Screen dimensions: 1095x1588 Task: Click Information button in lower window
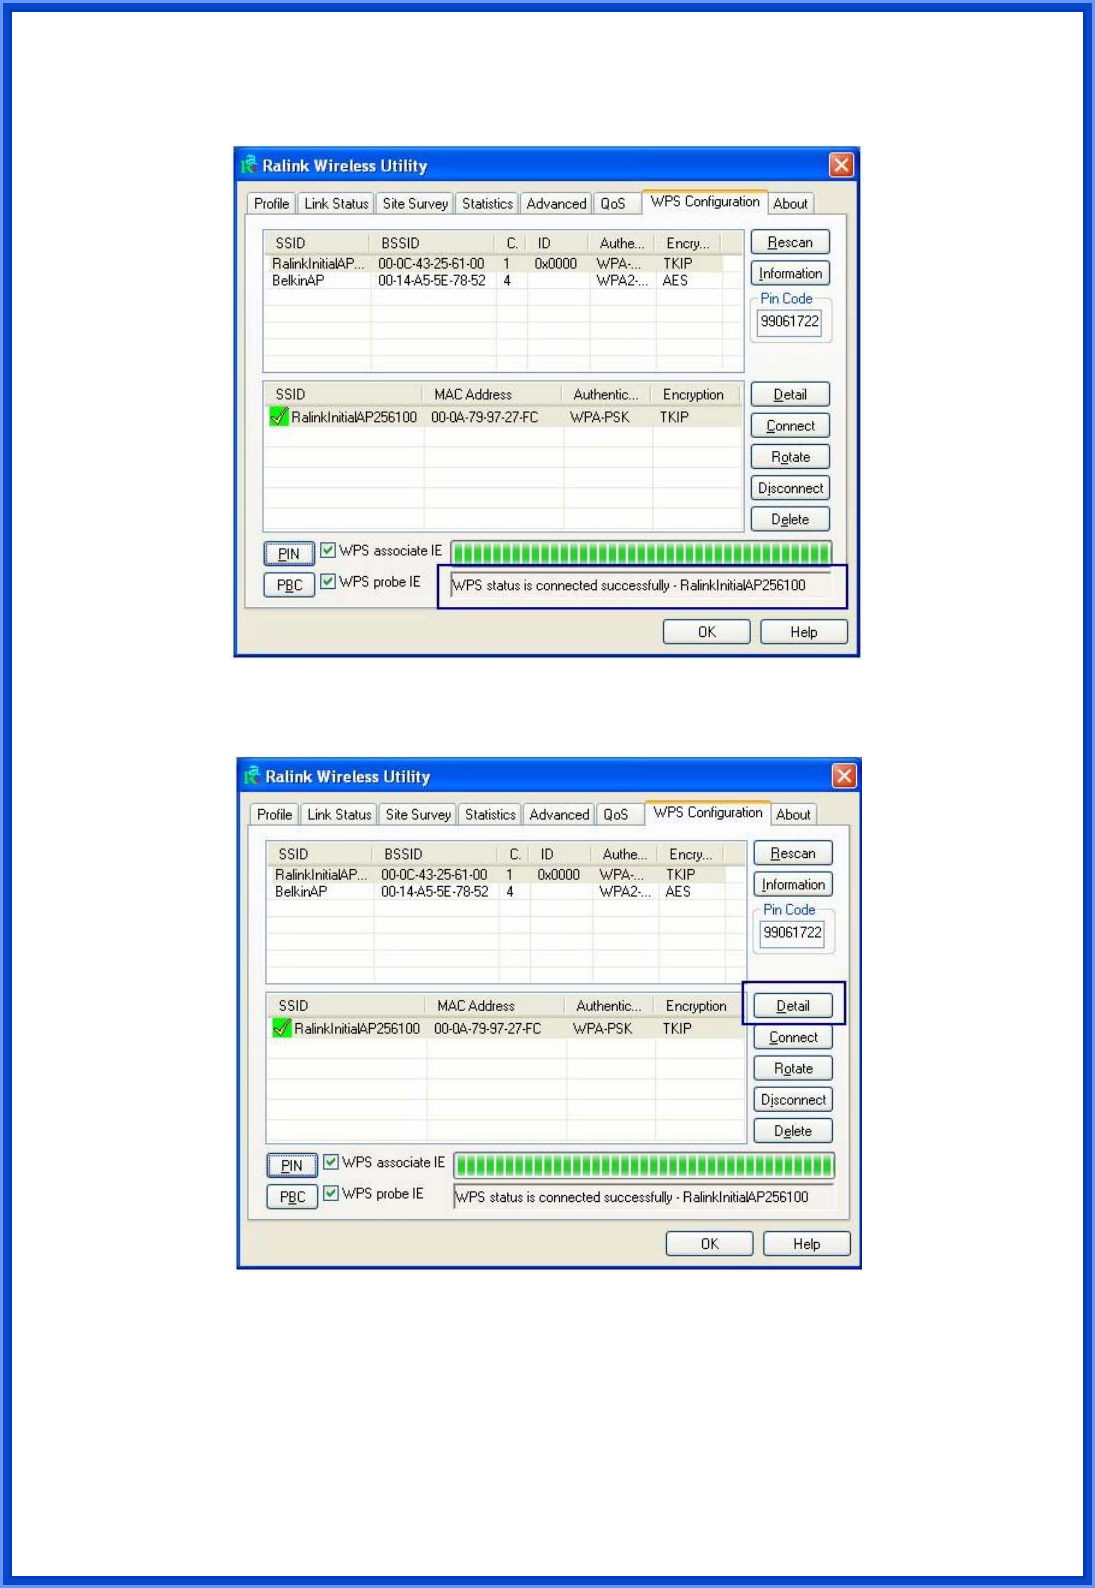coord(793,884)
